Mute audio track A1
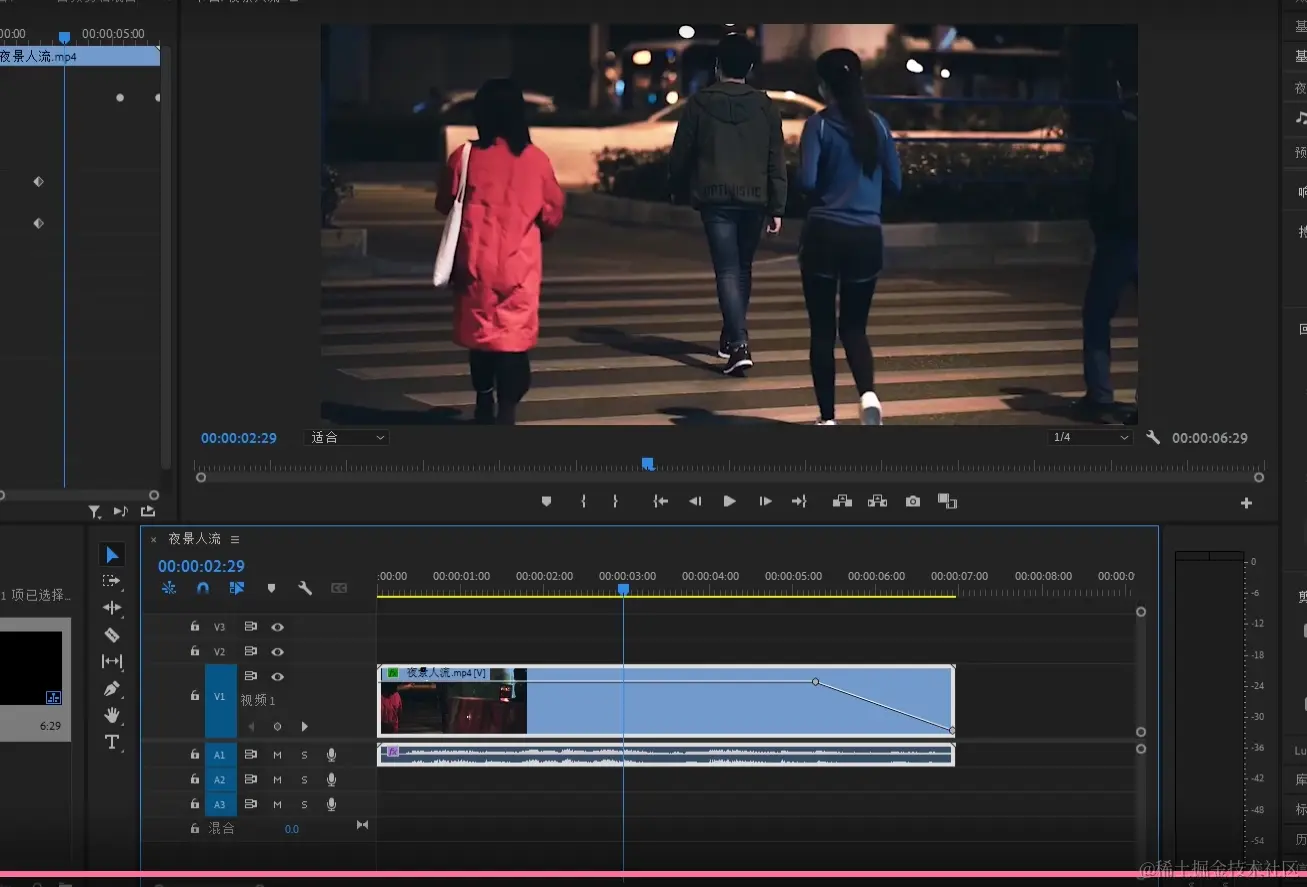The image size is (1307, 887). coord(278,755)
